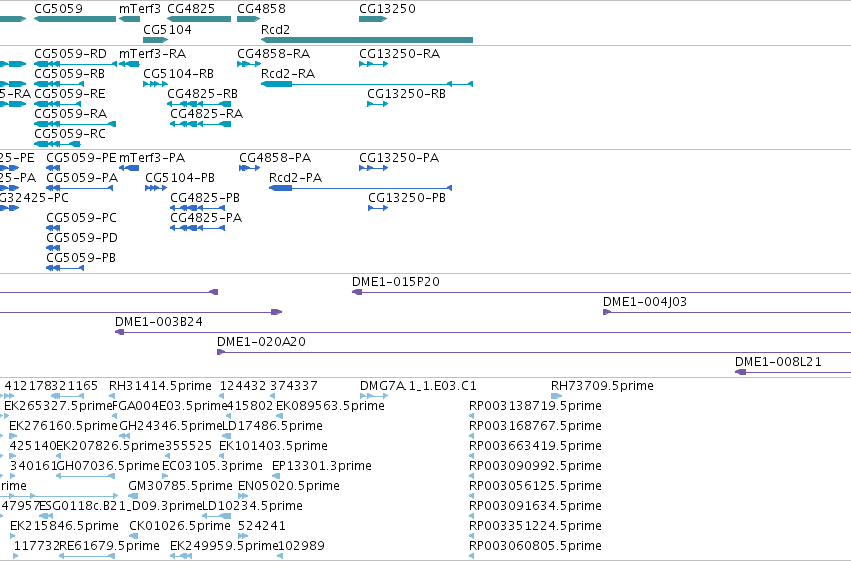Screen dimensions: 851x561
Task: Select the CG13250-RA transcript label
Action: click(x=399, y=54)
